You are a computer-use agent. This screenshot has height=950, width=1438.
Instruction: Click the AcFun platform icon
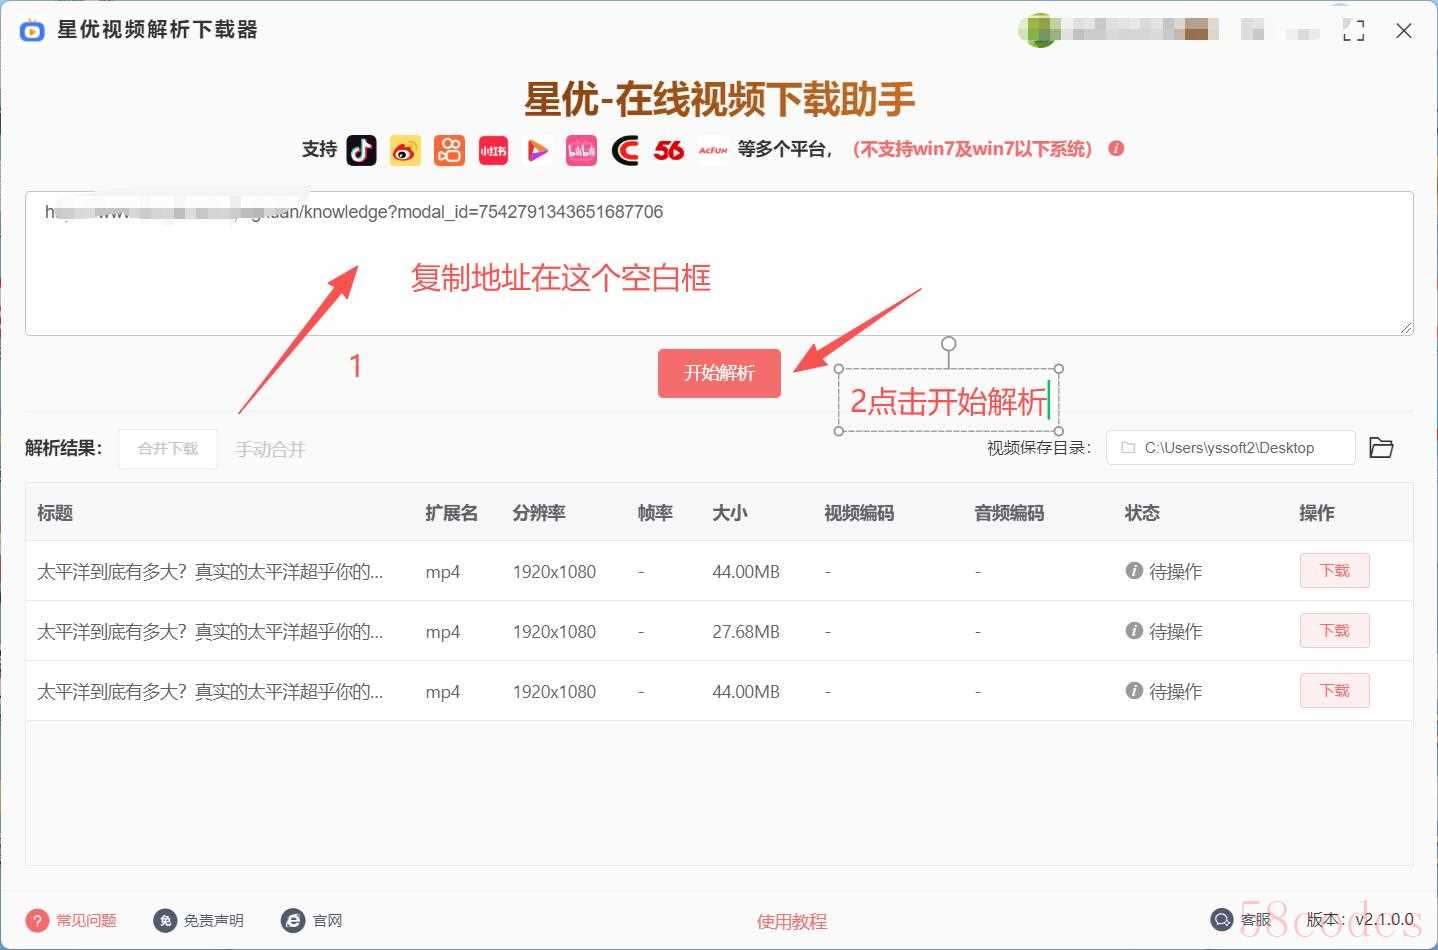713,150
